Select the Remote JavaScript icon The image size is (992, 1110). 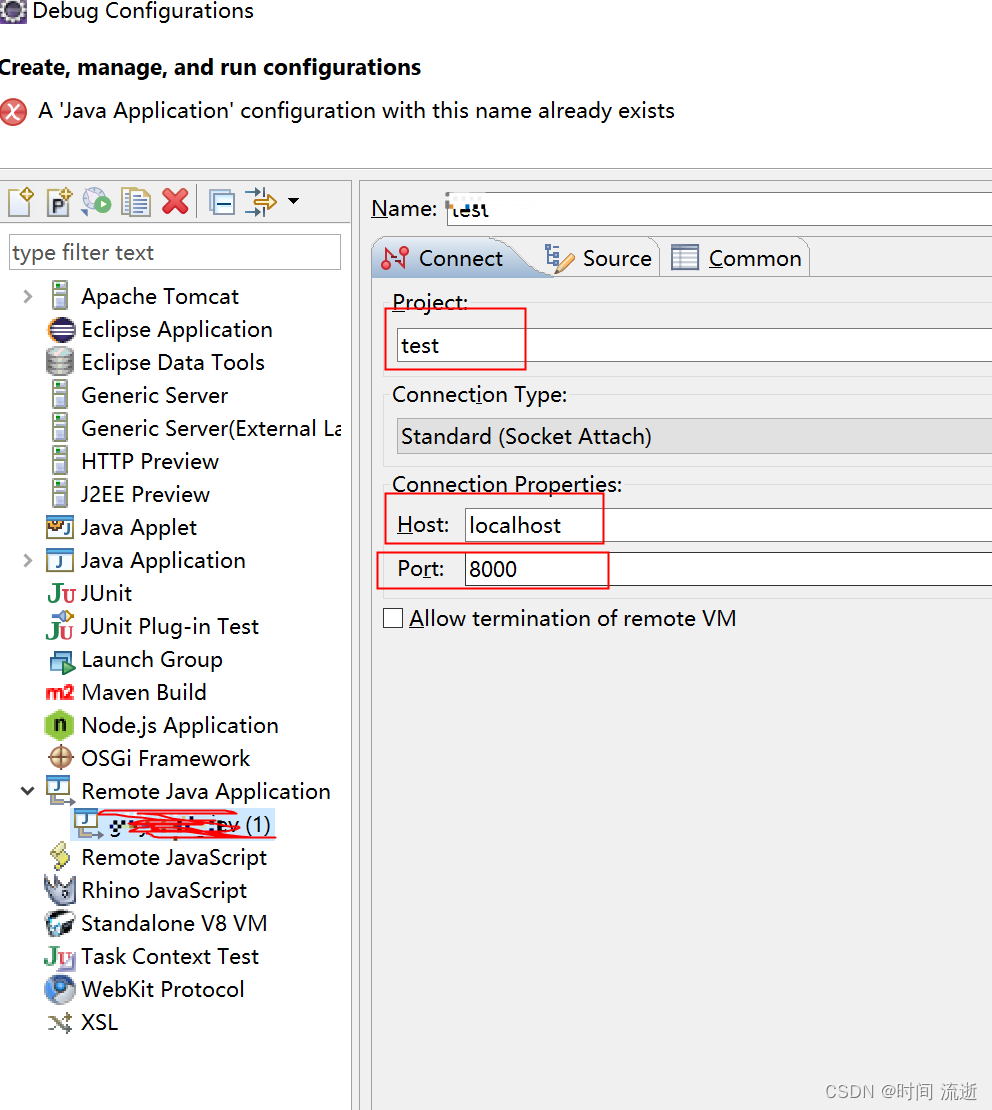pos(60,857)
